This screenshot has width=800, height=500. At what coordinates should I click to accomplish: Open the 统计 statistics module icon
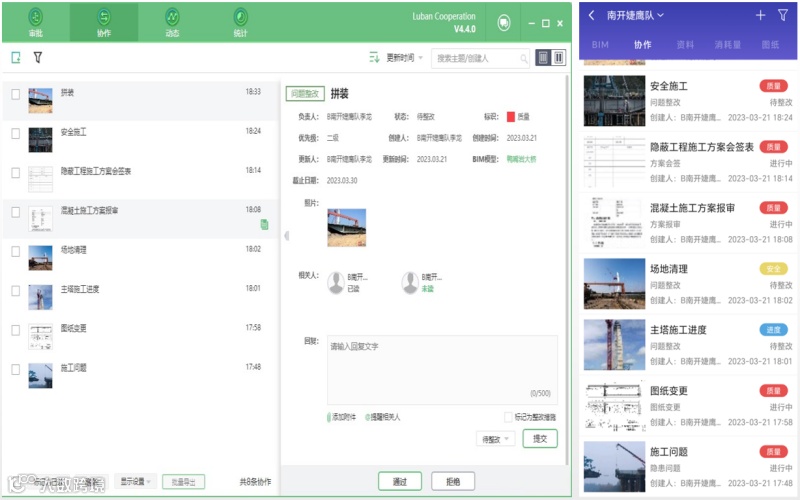[240, 17]
